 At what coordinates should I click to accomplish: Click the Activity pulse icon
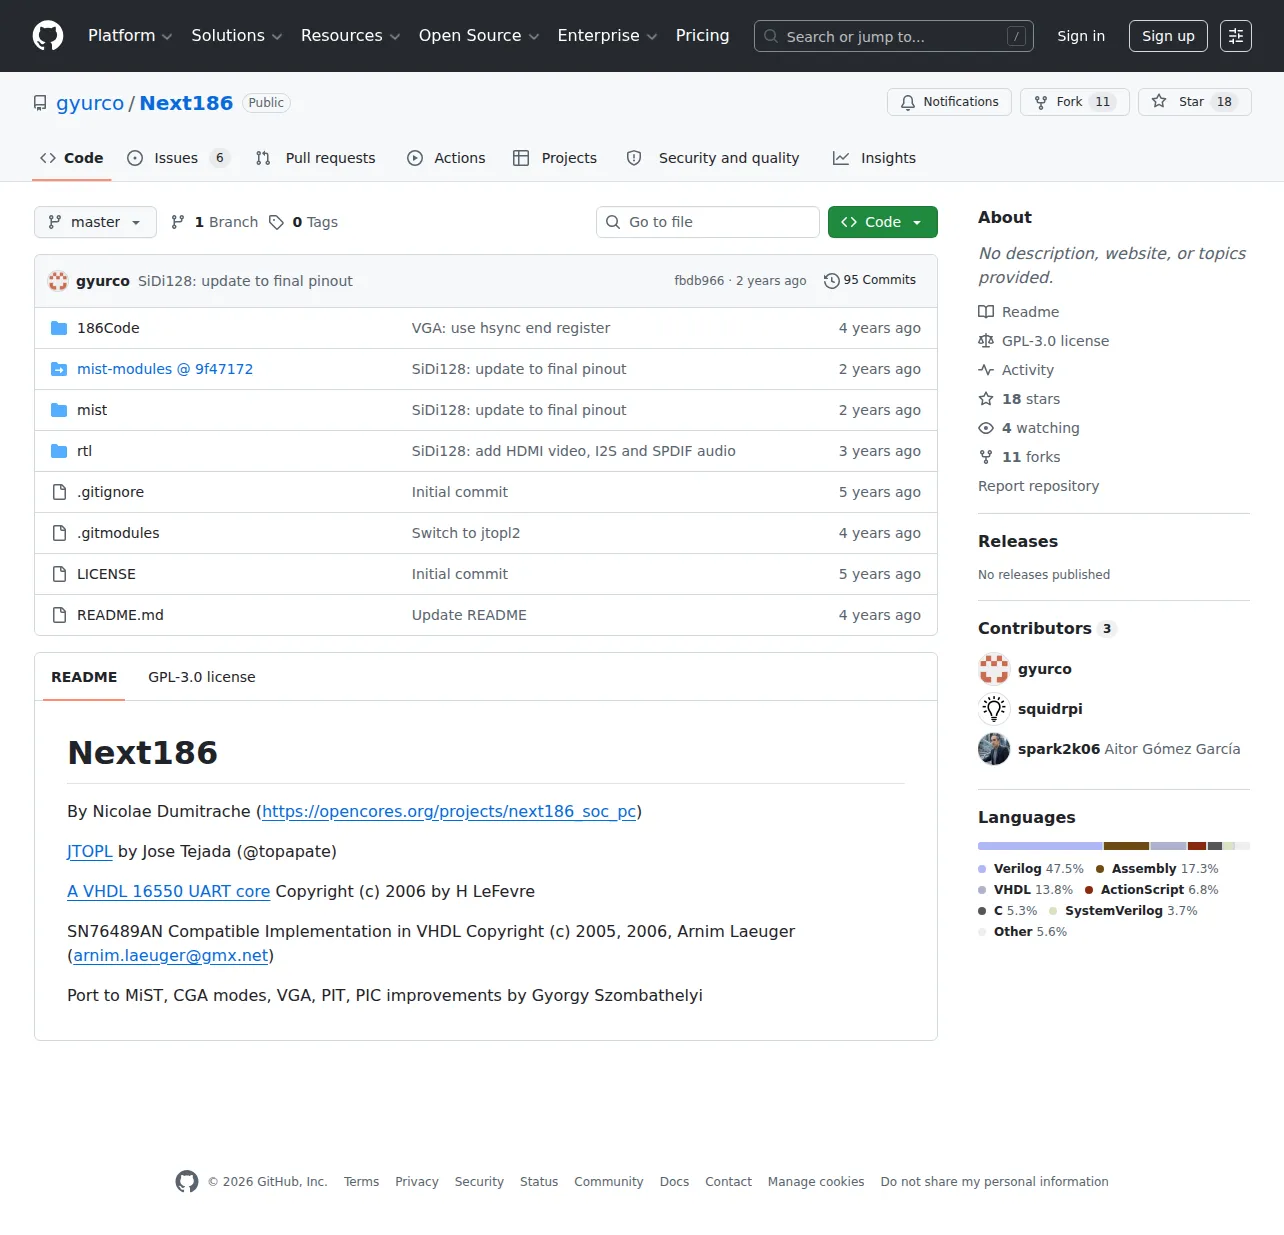click(986, 370)
